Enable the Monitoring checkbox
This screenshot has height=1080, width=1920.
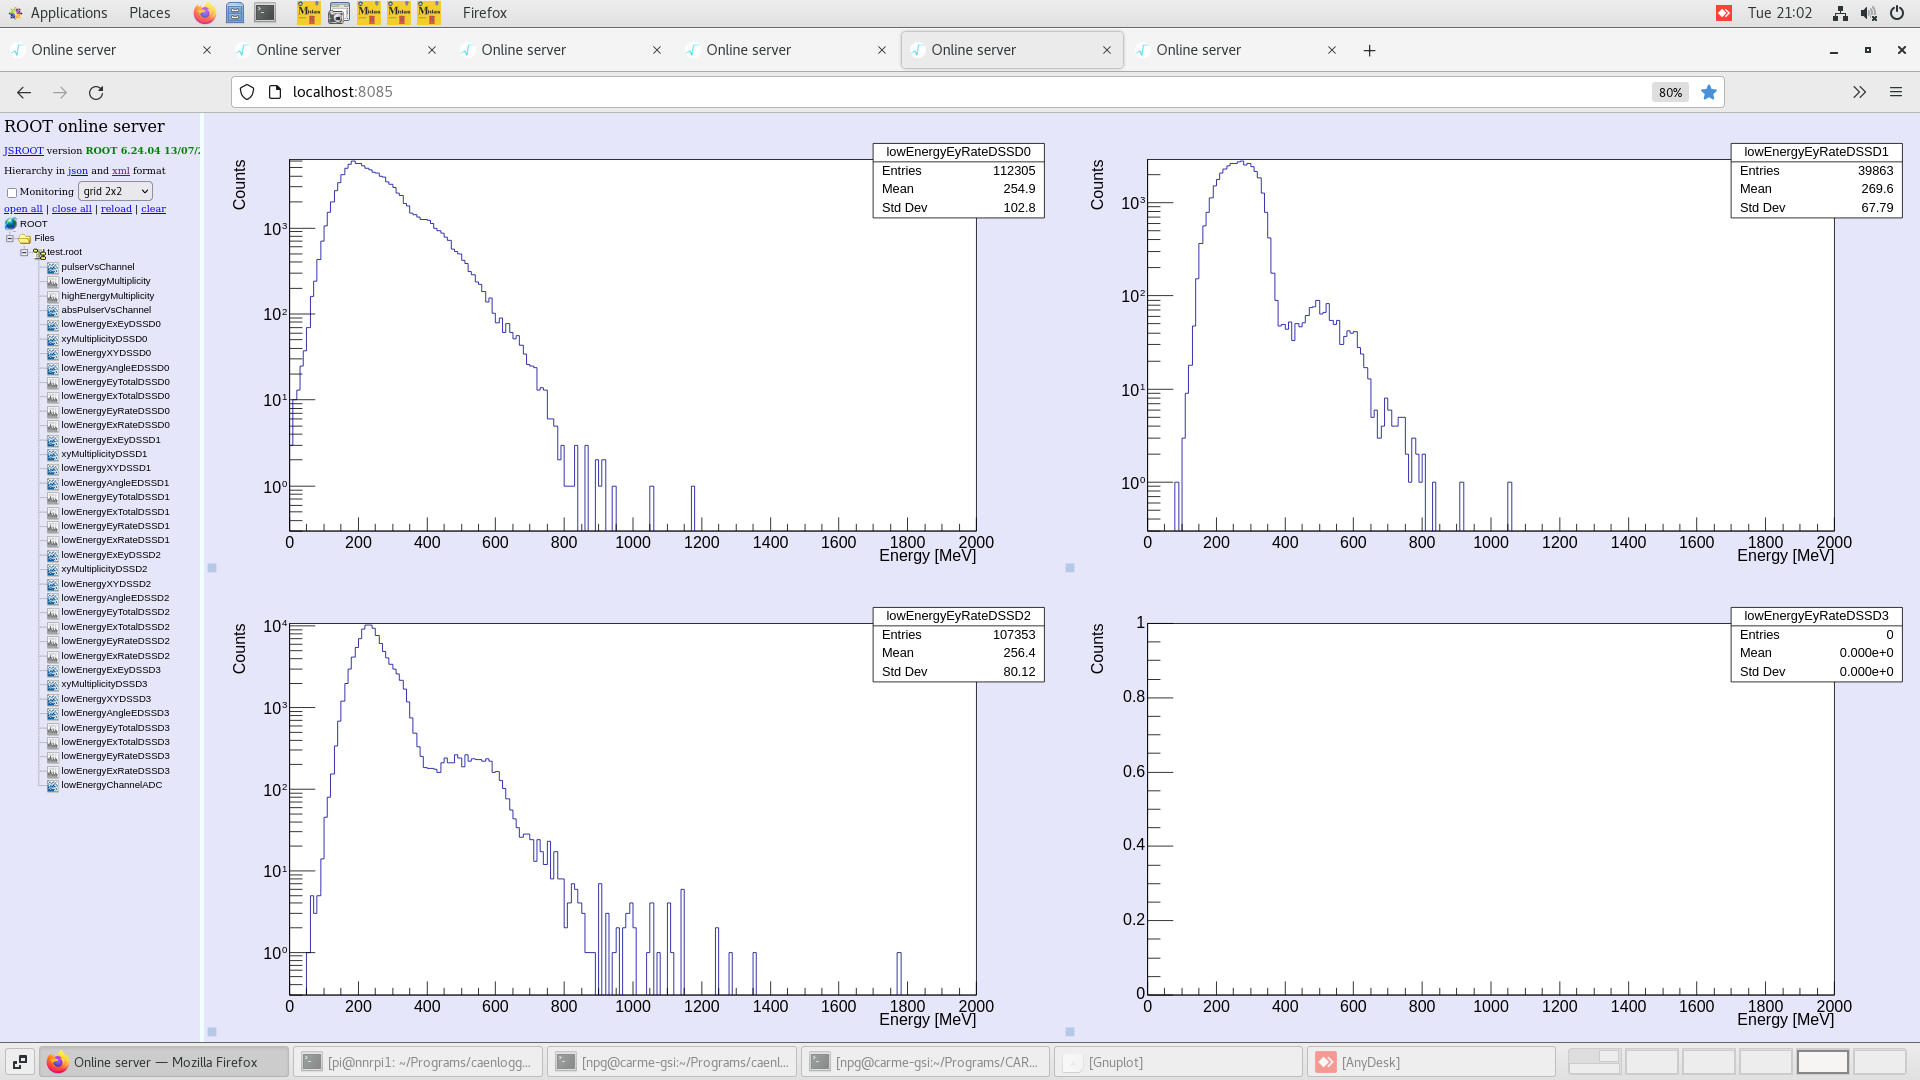12,192
